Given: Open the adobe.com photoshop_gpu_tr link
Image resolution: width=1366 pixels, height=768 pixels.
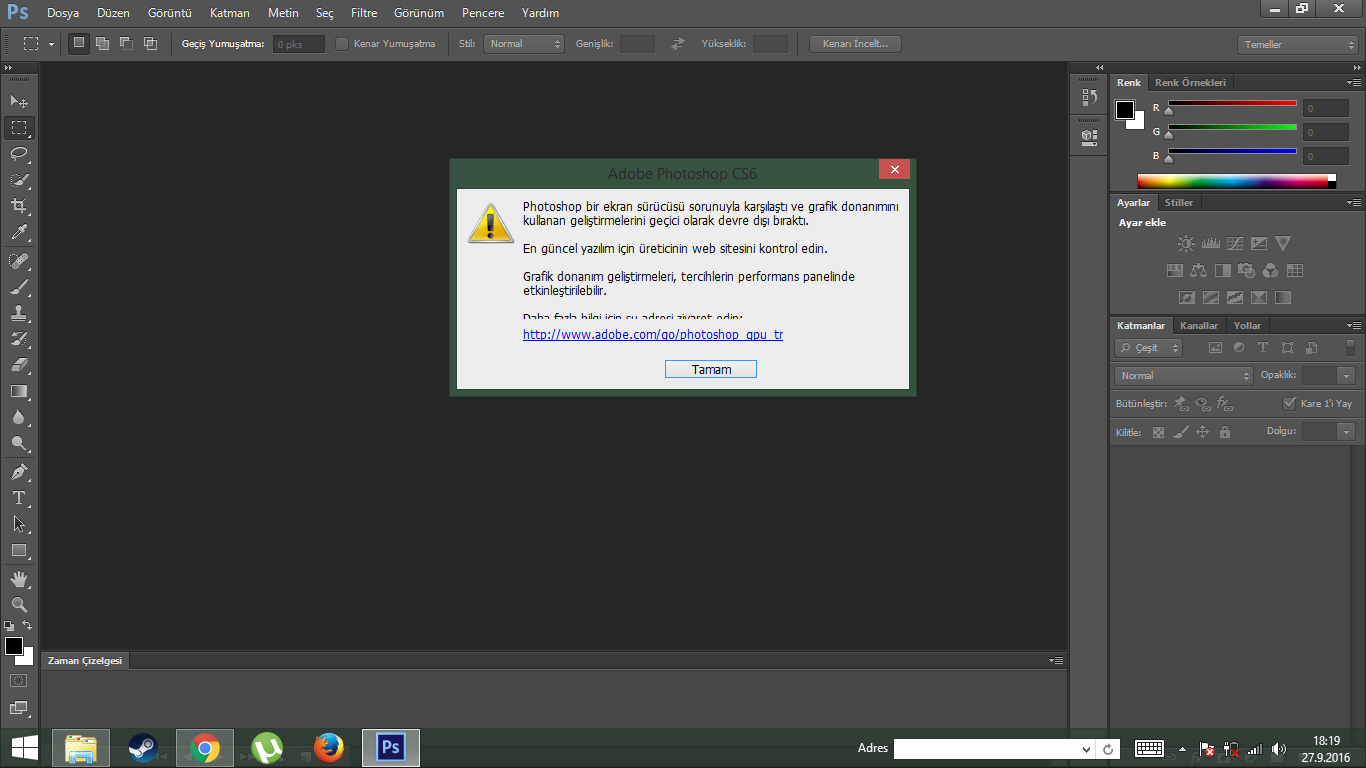Looking at the screenshot, I should pyautogui.click(x=653, y=335).
